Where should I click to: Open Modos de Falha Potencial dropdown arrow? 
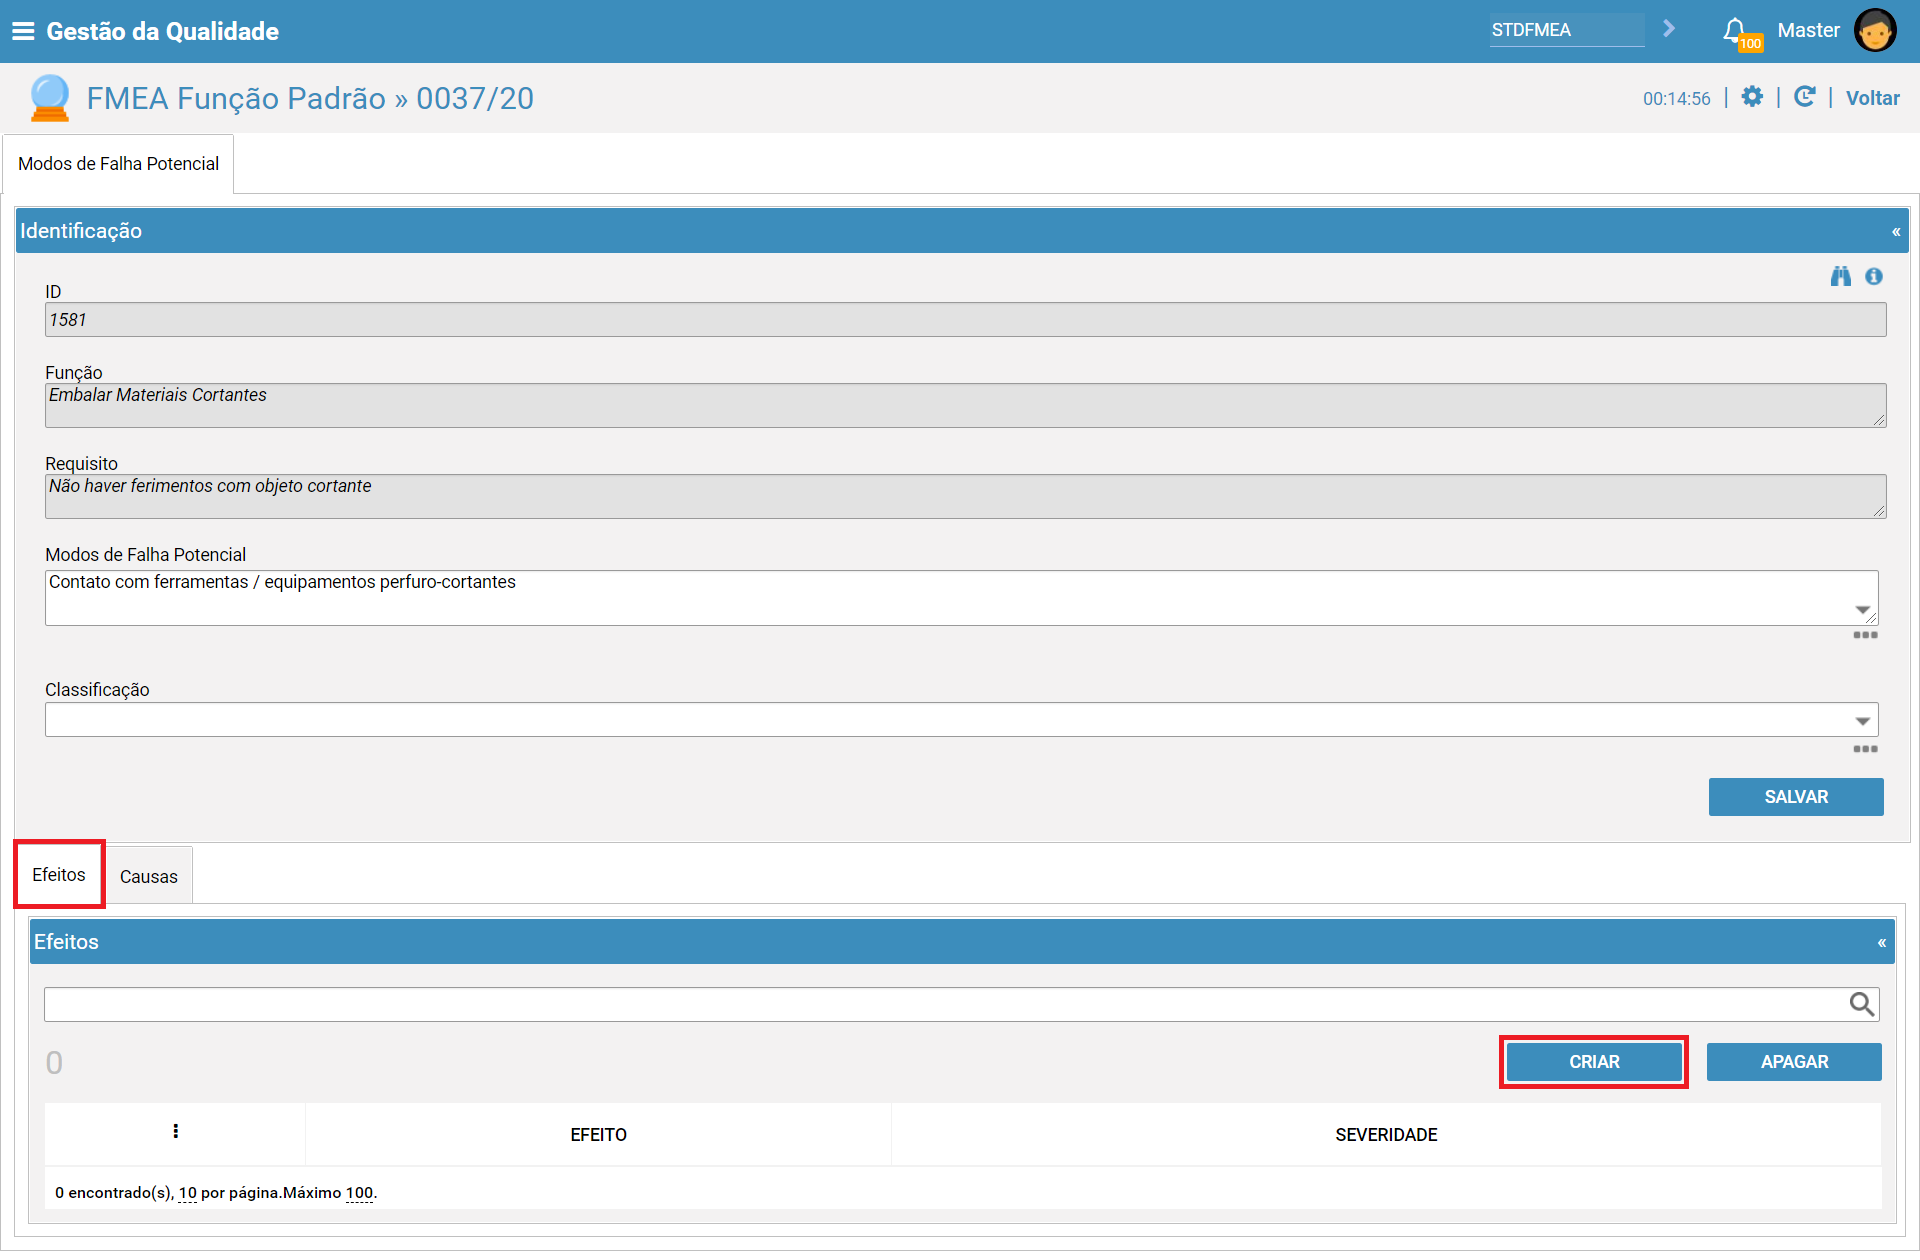pos(1862,609)
